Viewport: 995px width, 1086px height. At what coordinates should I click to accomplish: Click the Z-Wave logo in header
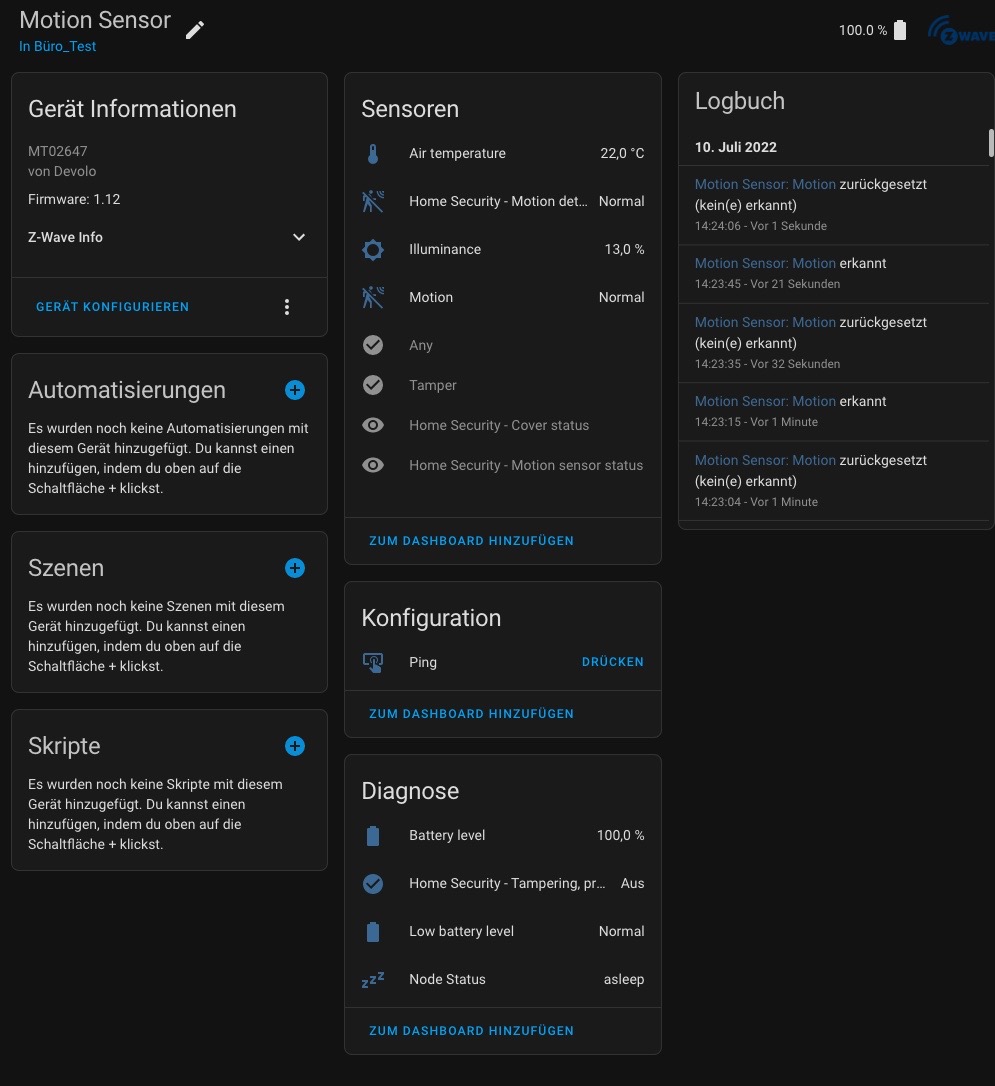tap(961, 31)
